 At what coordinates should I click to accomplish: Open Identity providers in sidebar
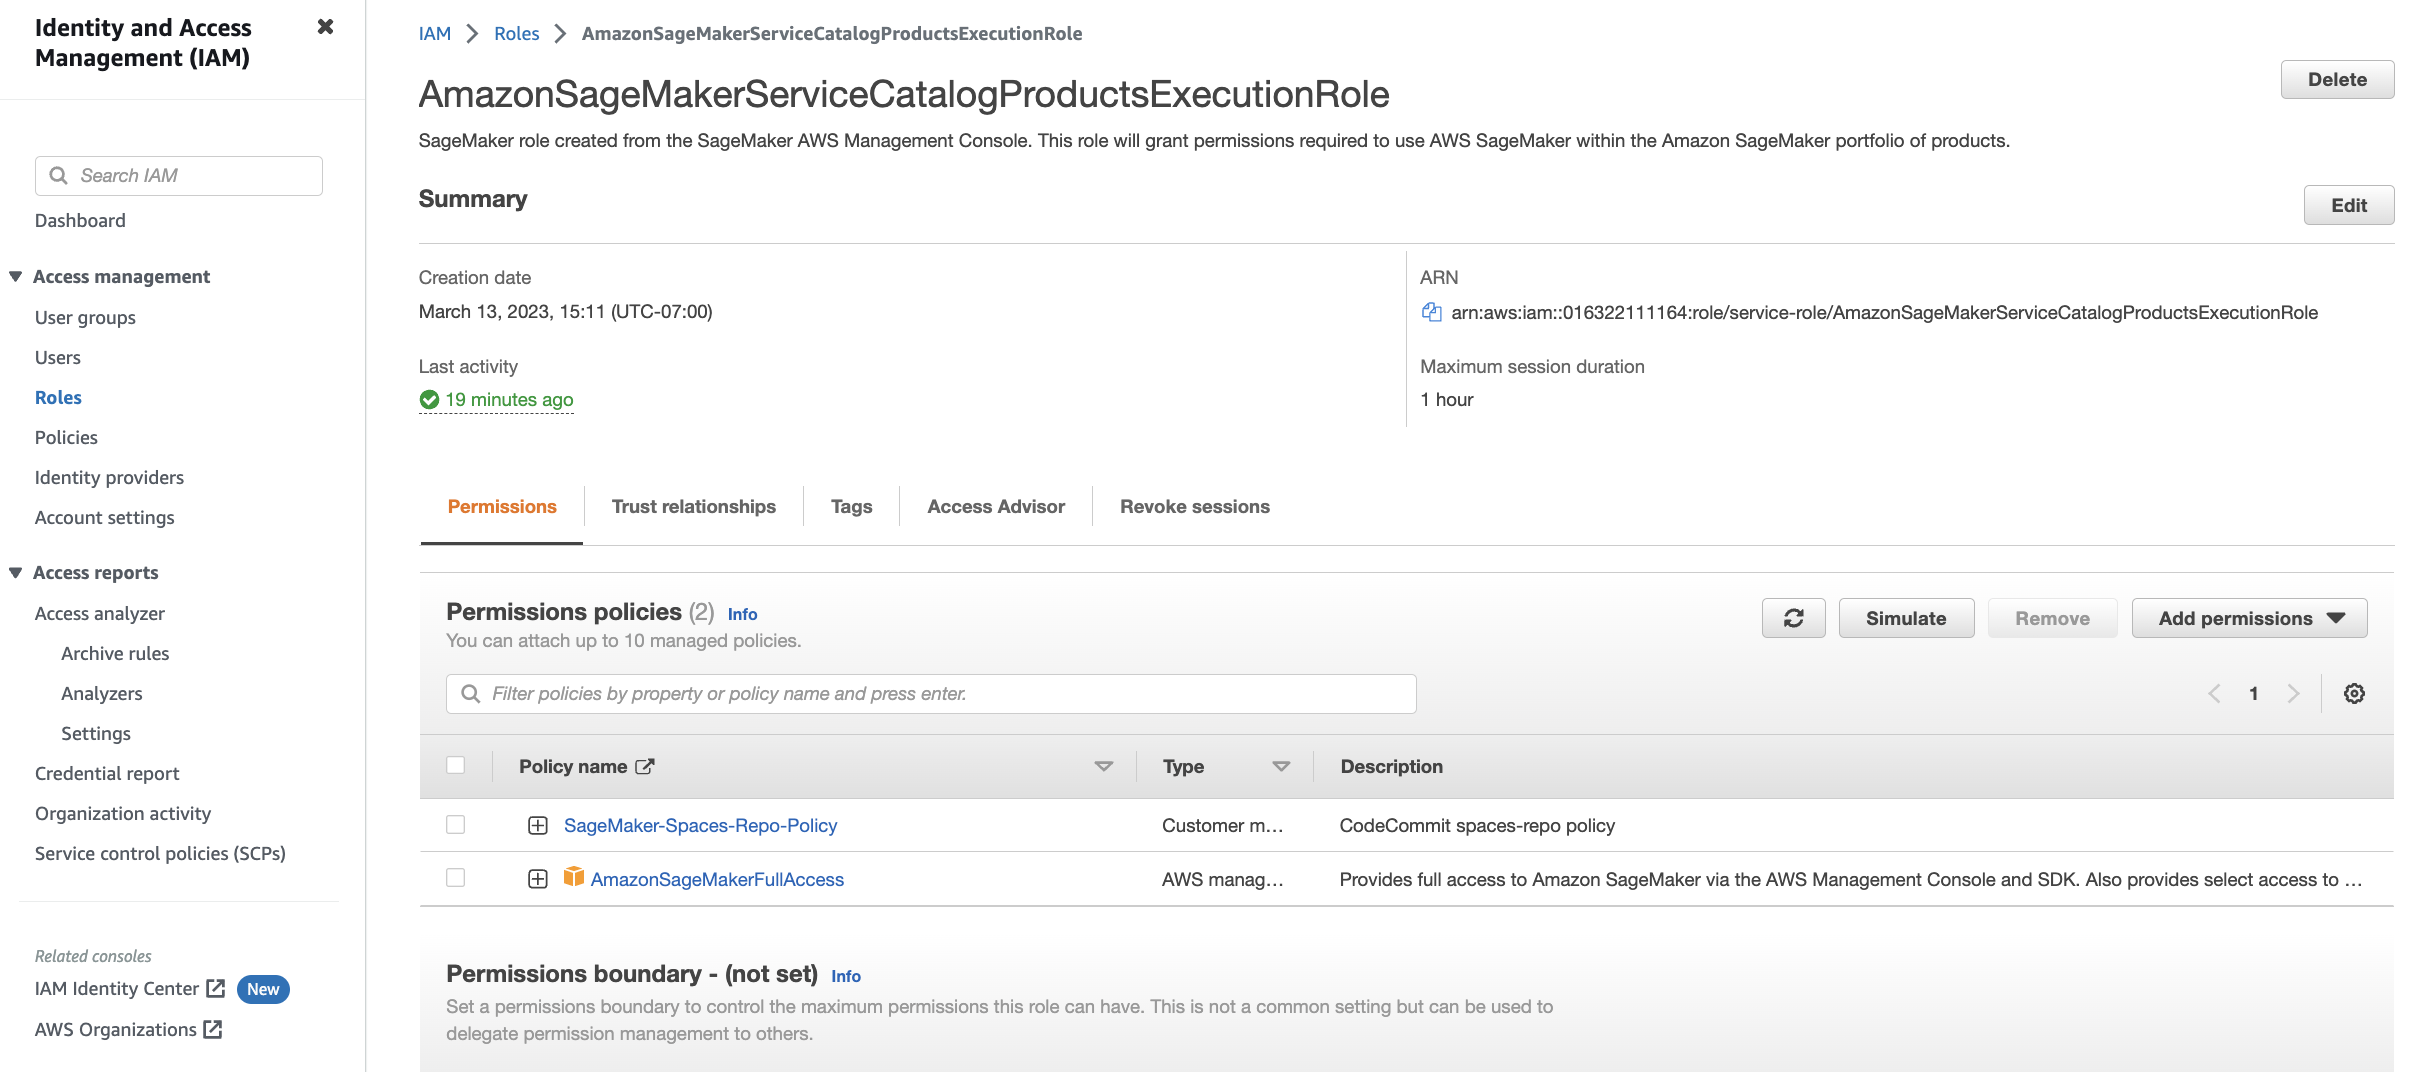tap(109, 478)
